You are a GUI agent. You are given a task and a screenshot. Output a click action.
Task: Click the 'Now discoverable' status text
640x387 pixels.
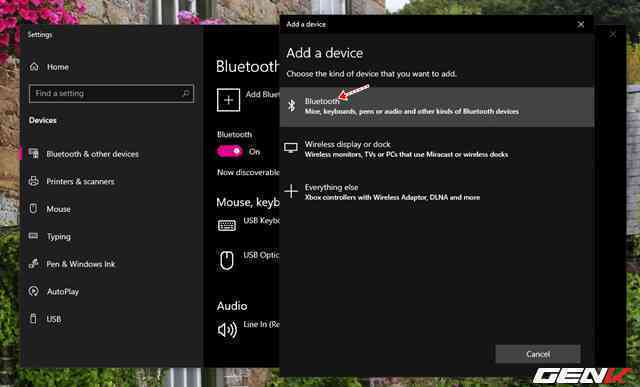pyautogui.click(x=248, y=172)
